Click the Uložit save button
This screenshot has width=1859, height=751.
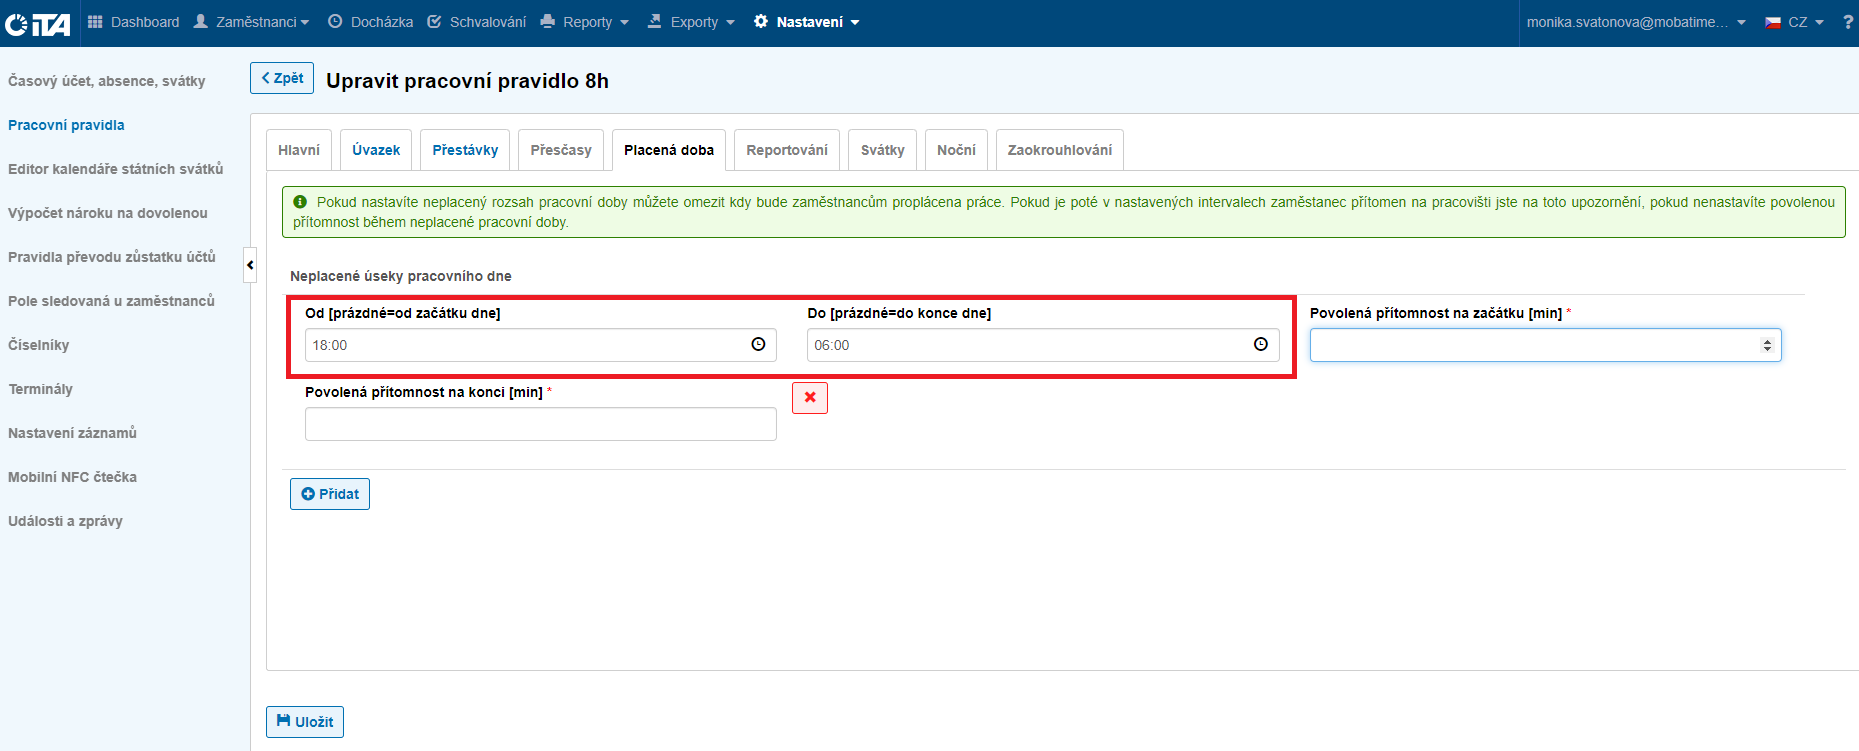[x=305, y=722]
